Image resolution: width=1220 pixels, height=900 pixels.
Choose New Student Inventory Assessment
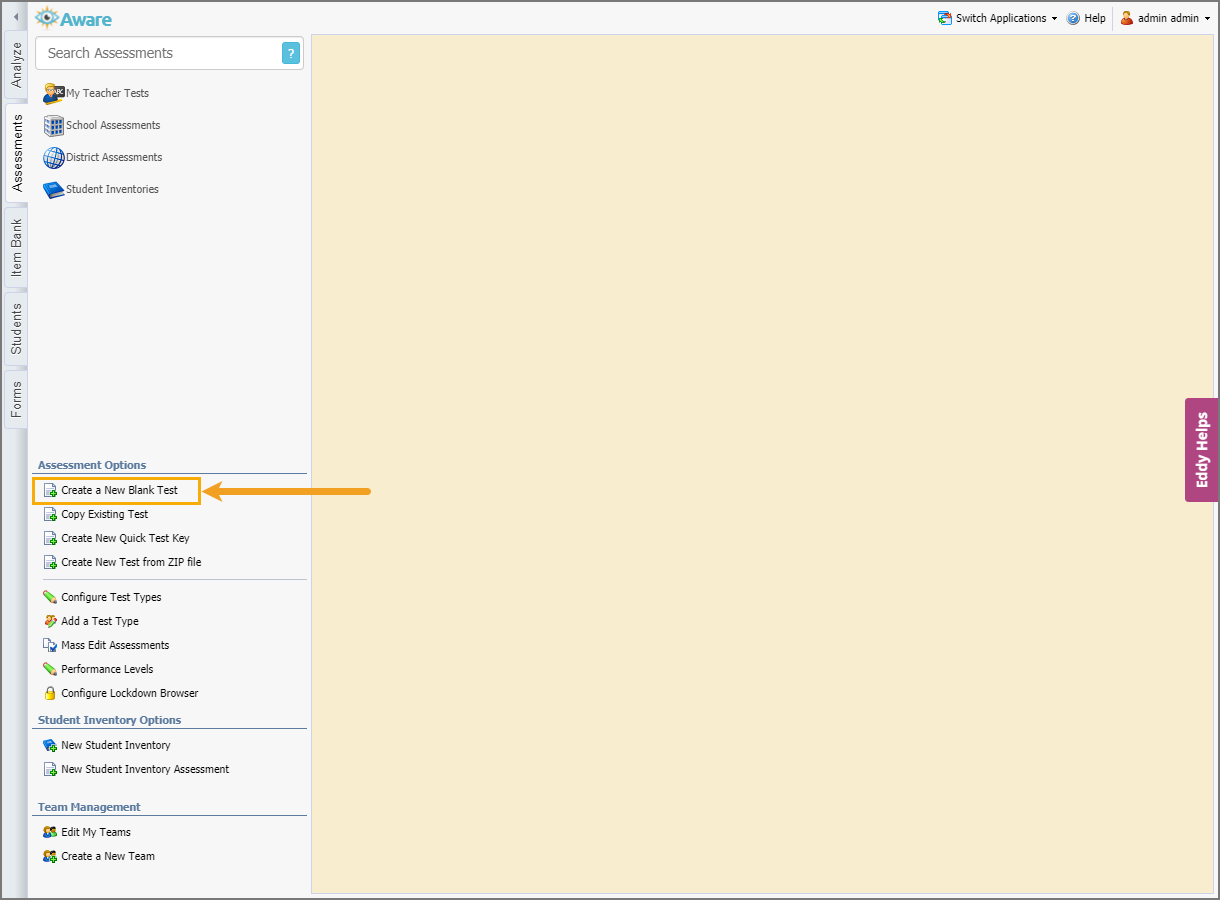(145, 769)
